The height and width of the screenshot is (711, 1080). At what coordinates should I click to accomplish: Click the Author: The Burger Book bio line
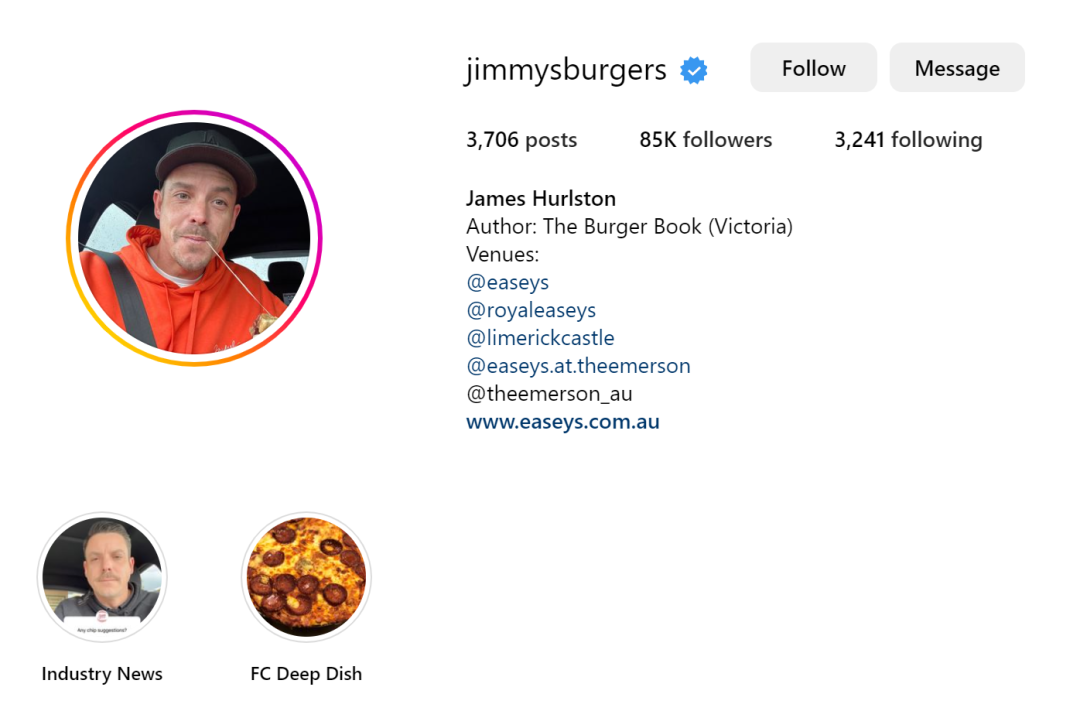(630, 227)
